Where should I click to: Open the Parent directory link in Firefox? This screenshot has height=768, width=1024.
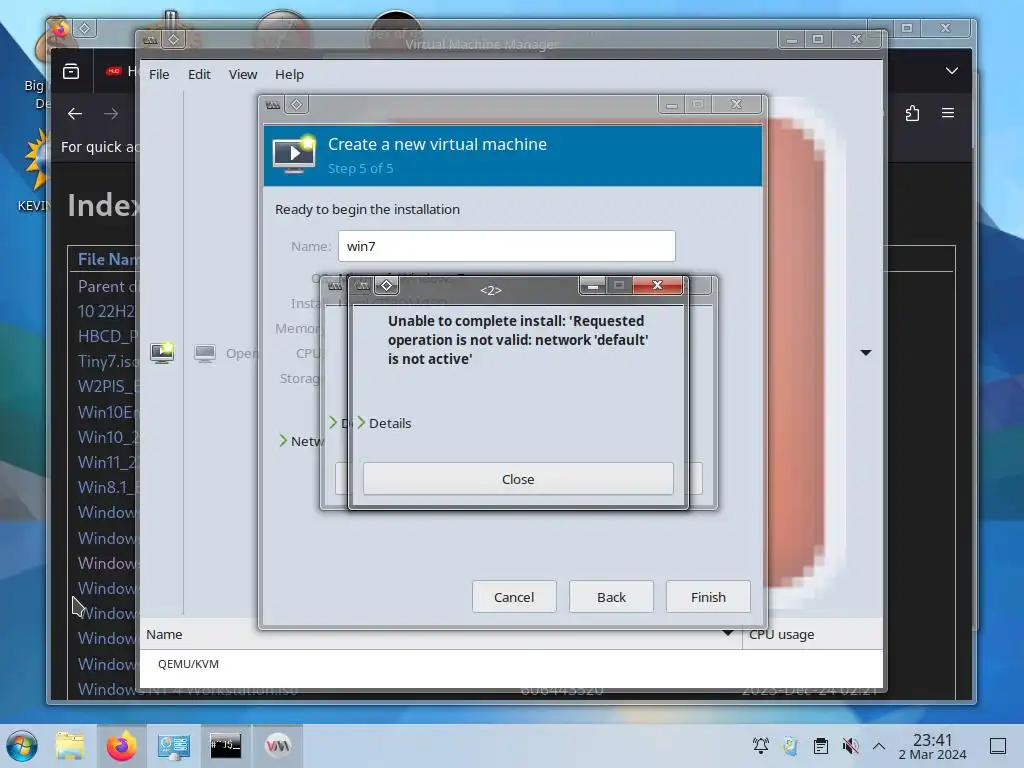108,286
